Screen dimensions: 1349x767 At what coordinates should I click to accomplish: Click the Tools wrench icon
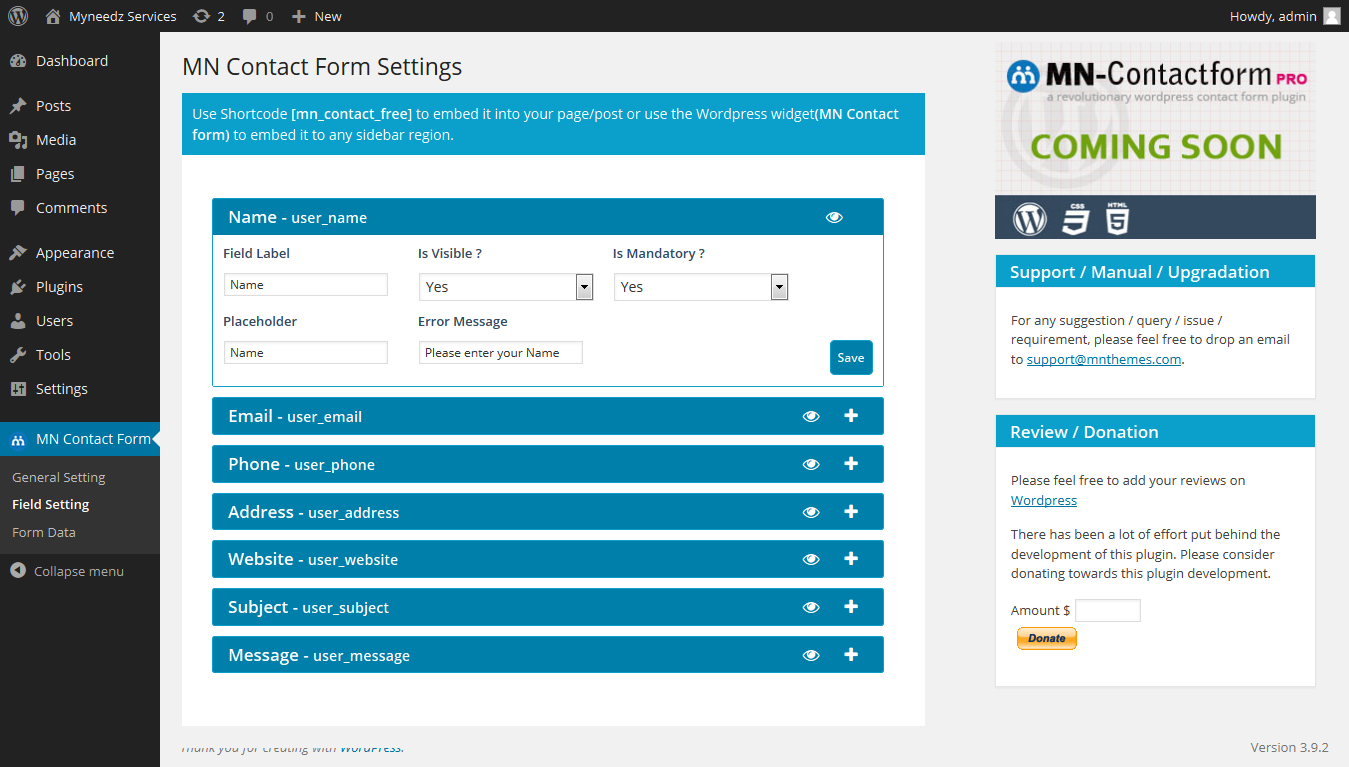(18, 355)
